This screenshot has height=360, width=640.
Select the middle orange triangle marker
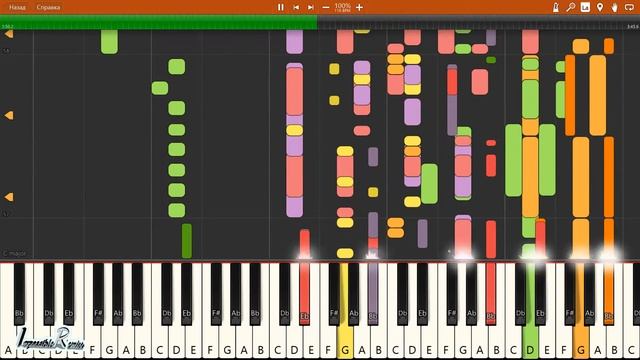click(x=9, y=116)
